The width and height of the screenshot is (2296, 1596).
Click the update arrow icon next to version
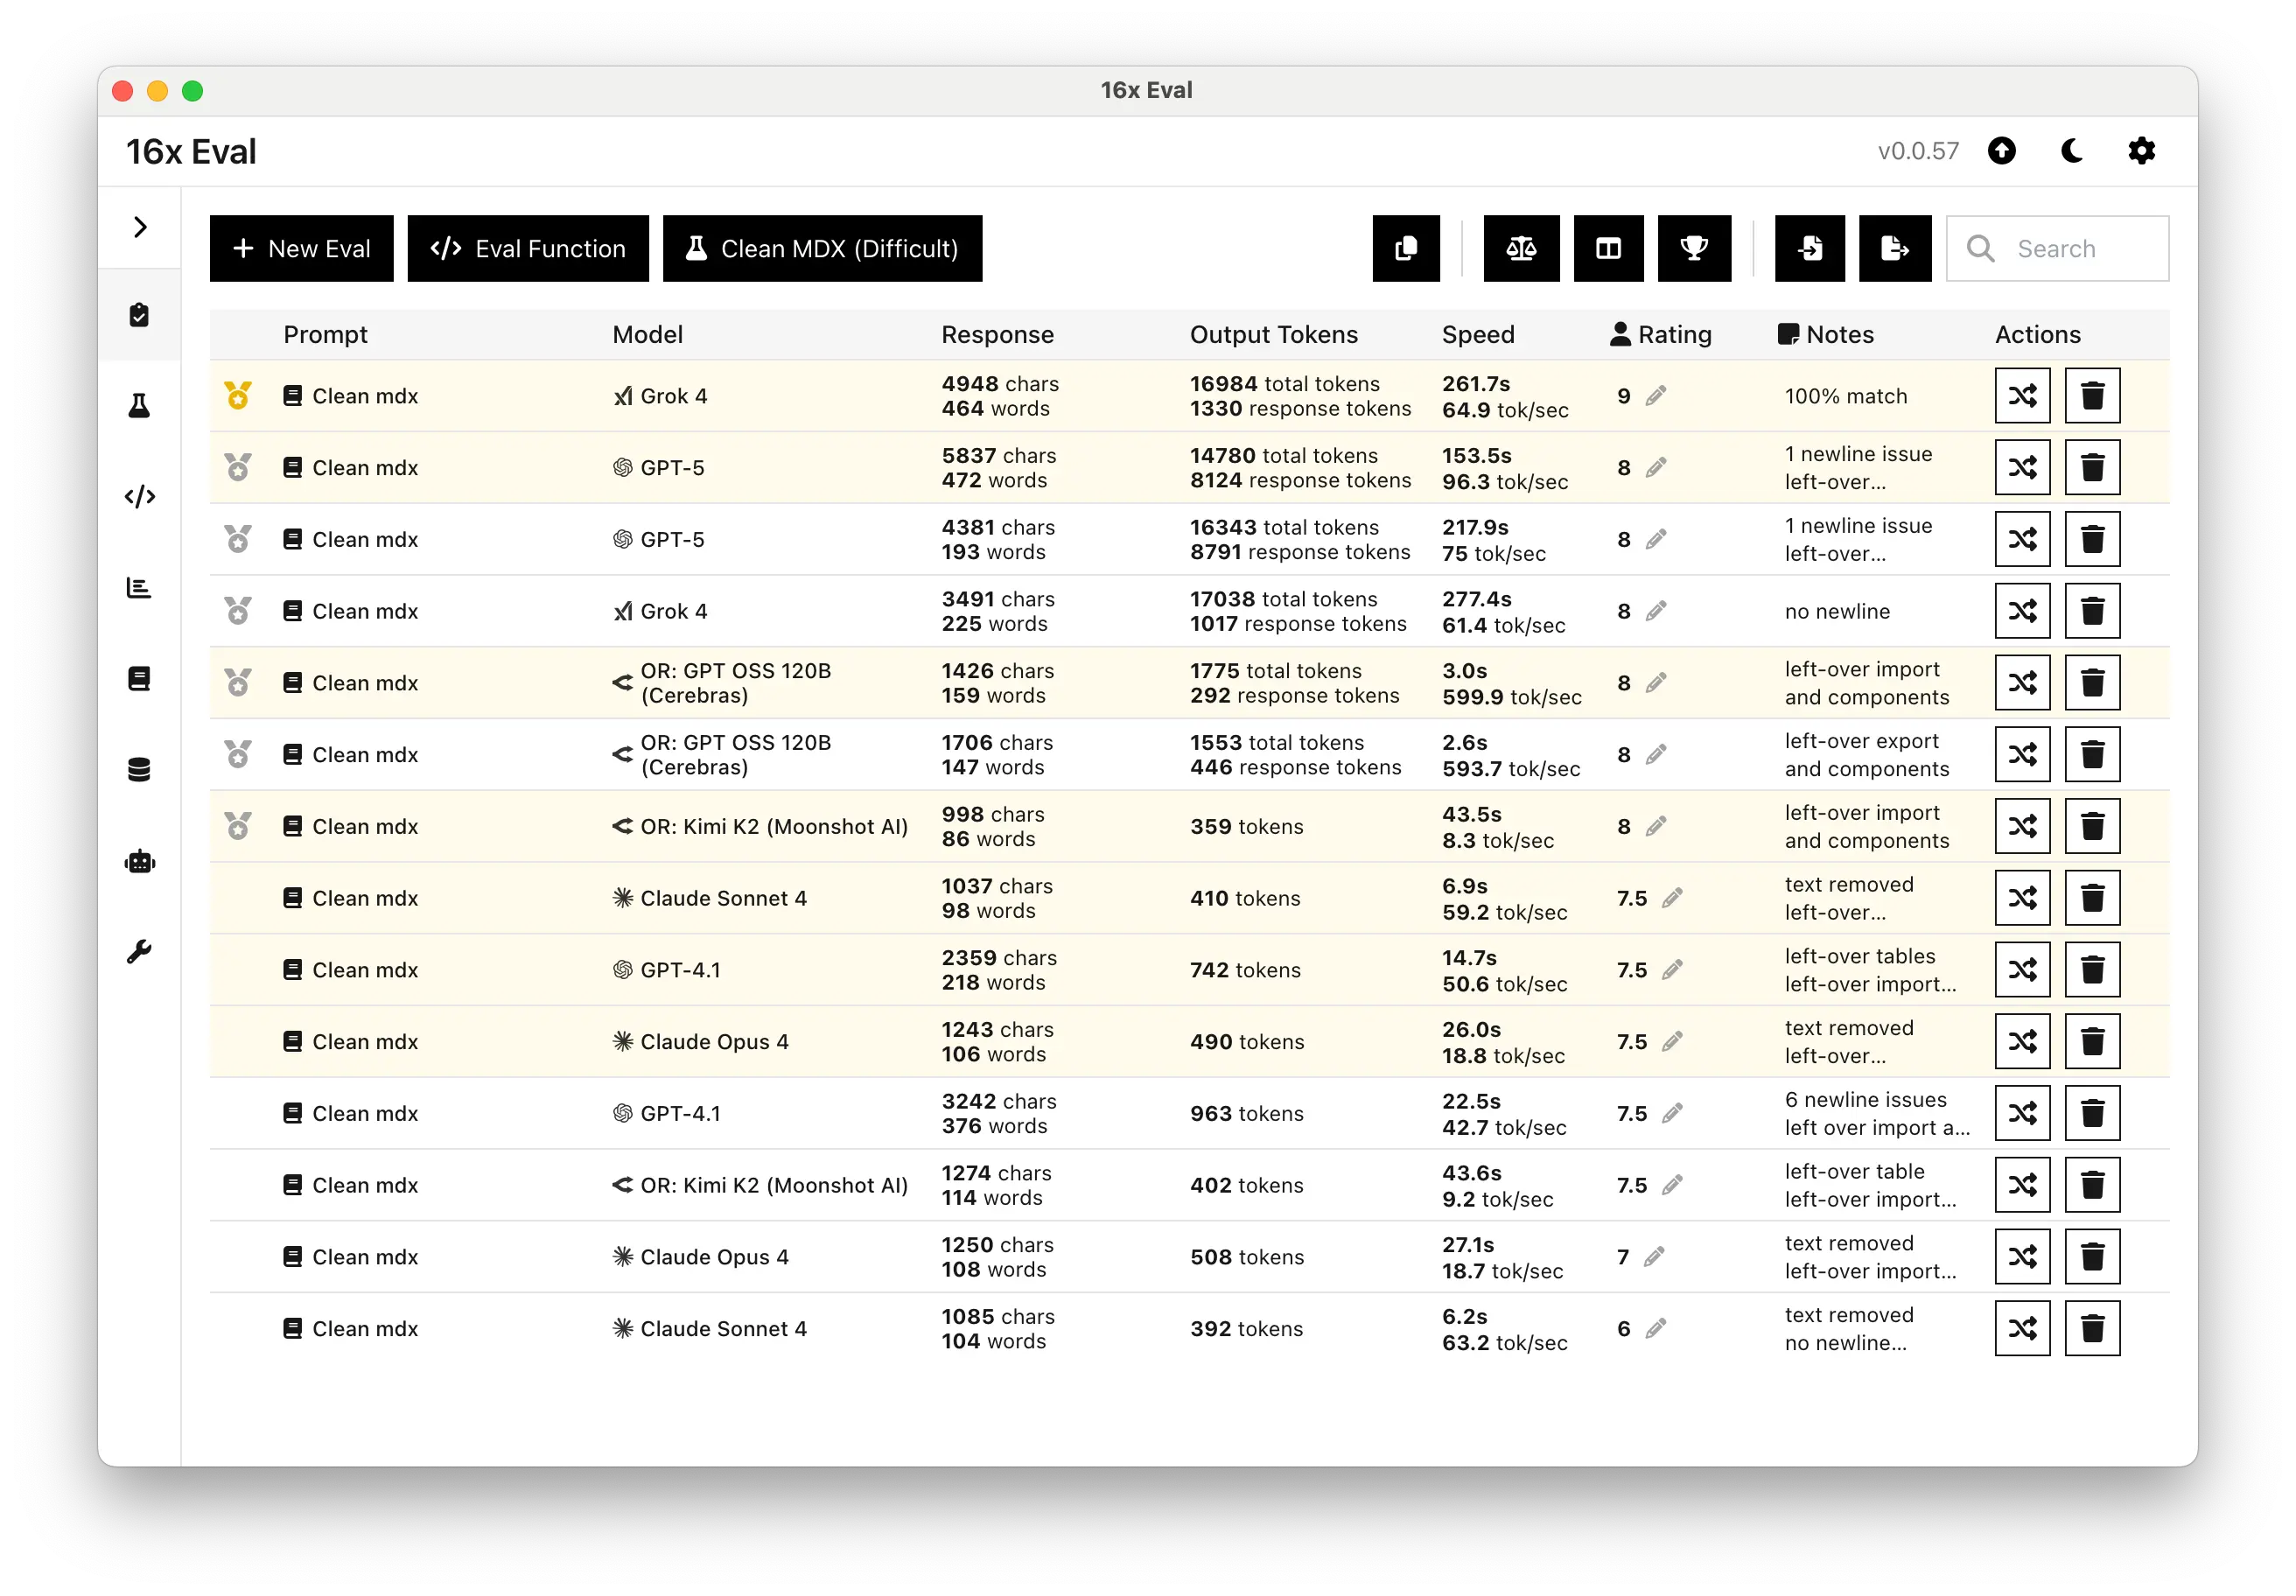pos(2001,151)
